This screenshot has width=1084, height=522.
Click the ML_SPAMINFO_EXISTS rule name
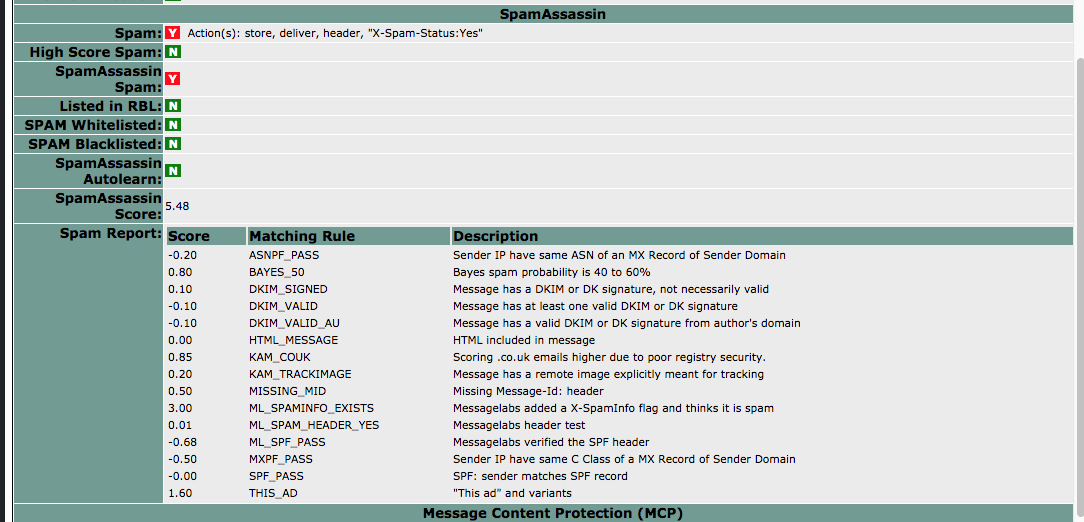[311, 408]
